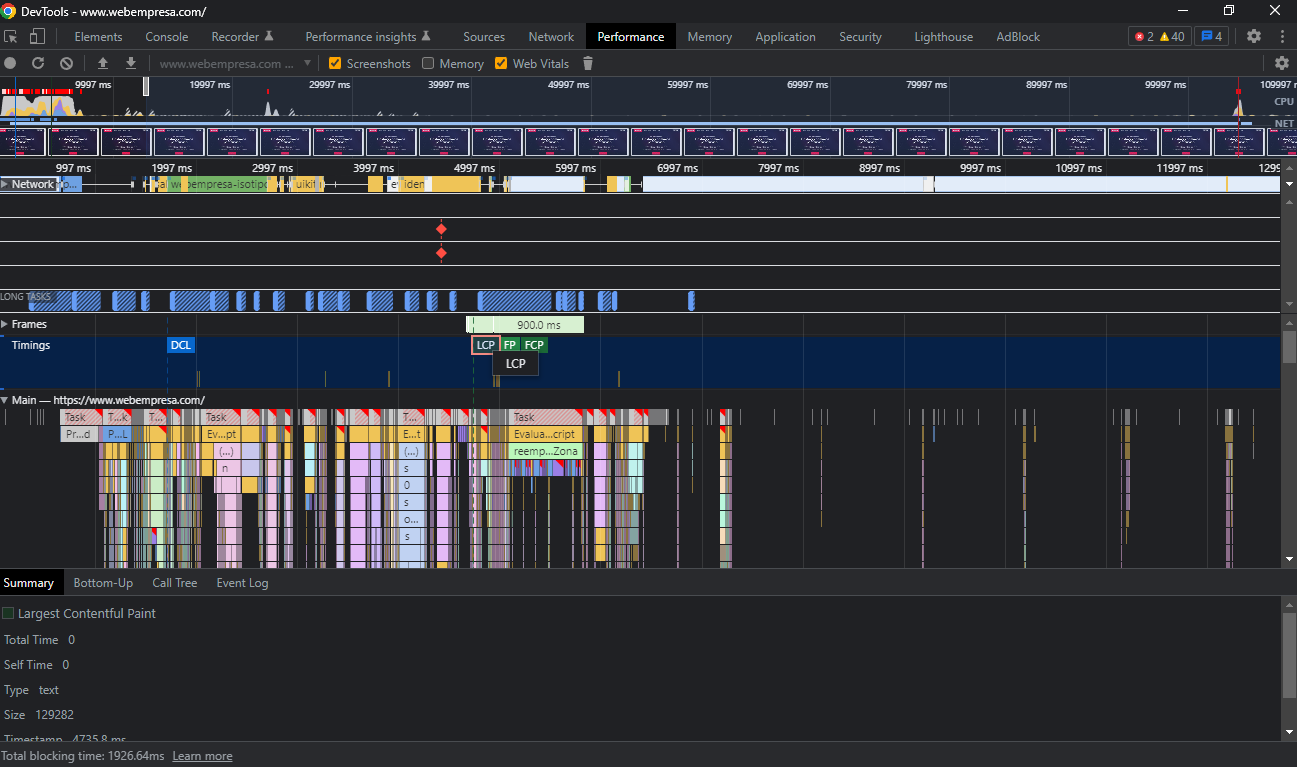Click the Size value 129282
Screen dimensions: 1297x767
(56, 715)
